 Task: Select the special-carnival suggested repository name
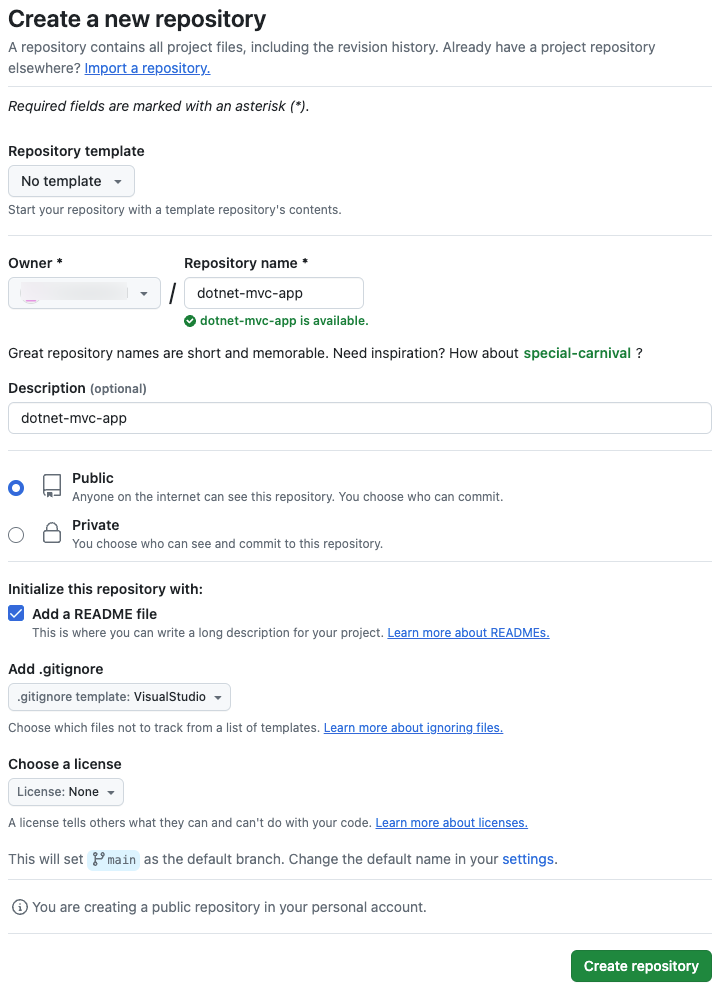point(575,353)
